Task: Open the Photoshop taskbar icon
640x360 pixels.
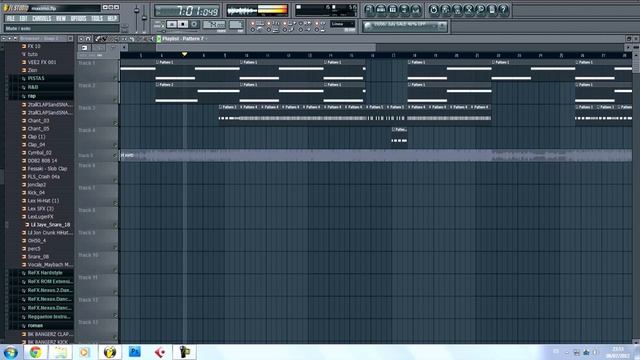Action: (x=135, y=352)
